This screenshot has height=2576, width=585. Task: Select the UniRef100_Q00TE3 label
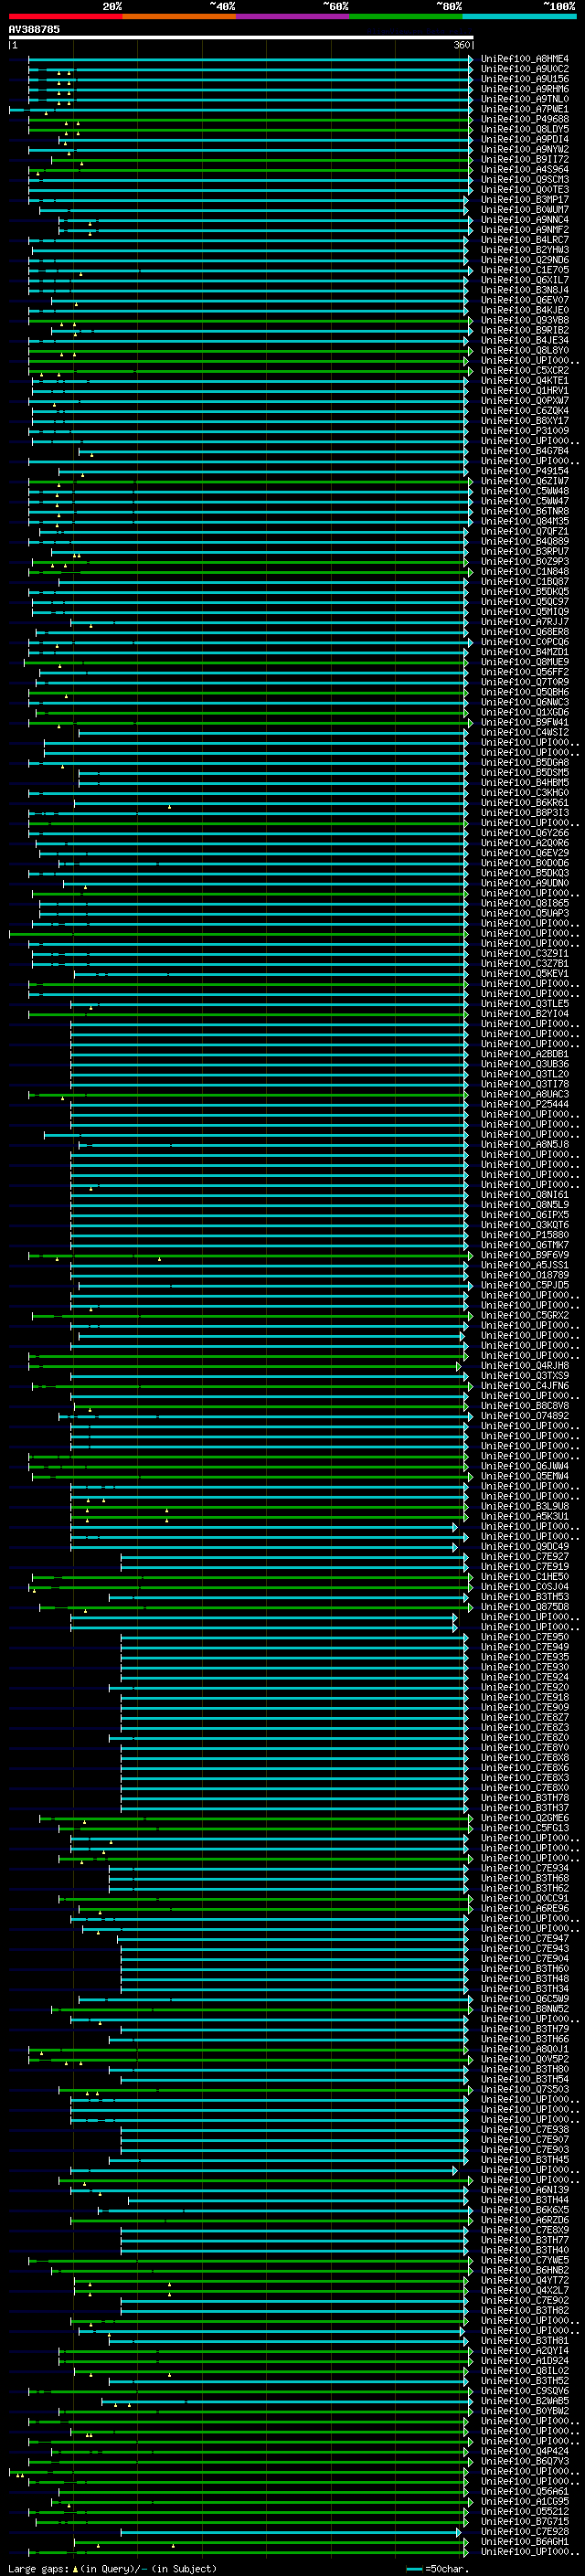point(525,189)
